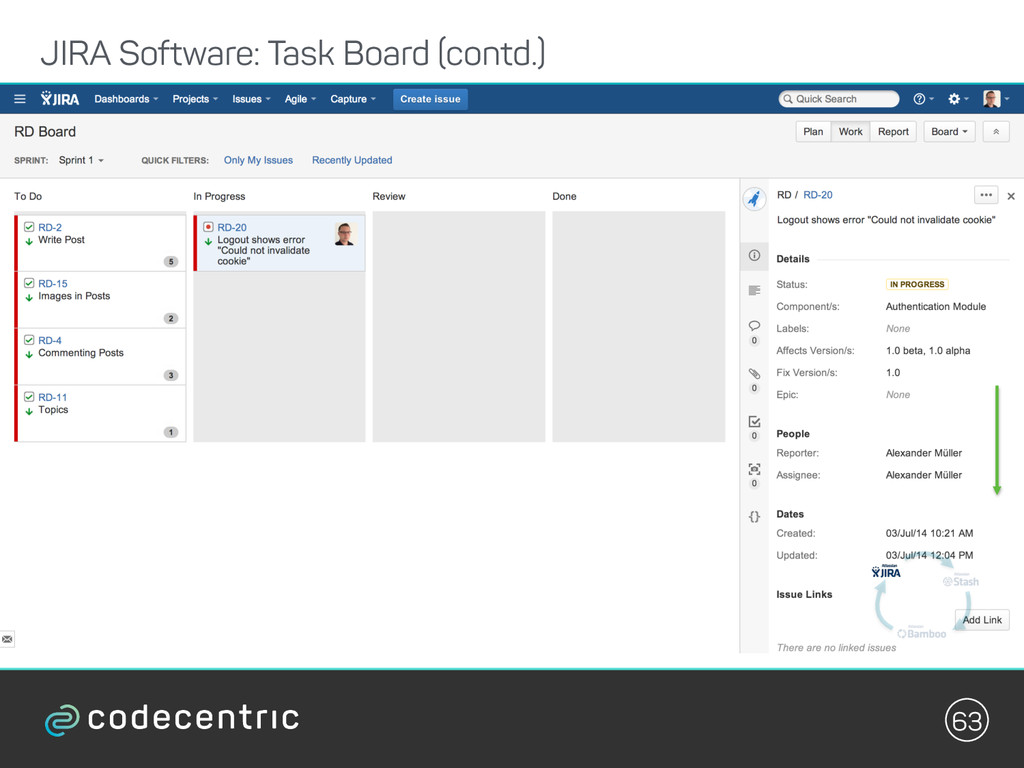1024x768 pixels.
Task: Open the Capture dropdown menu
Action: (353, 99)
